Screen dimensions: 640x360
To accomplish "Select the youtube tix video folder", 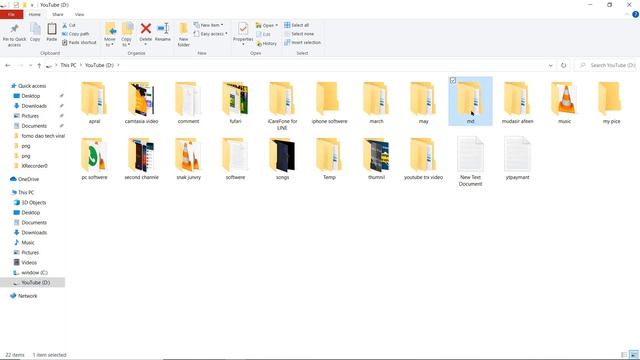I will tap(423, 158).
